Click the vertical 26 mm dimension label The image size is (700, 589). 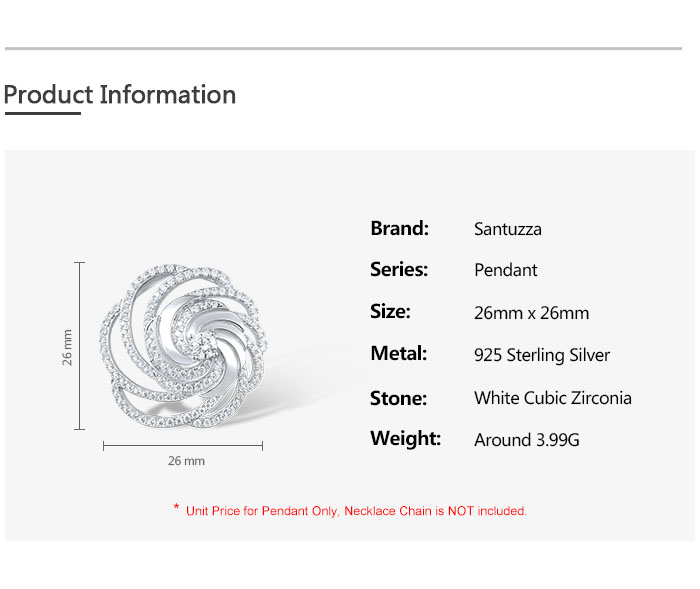click(68, 346)
